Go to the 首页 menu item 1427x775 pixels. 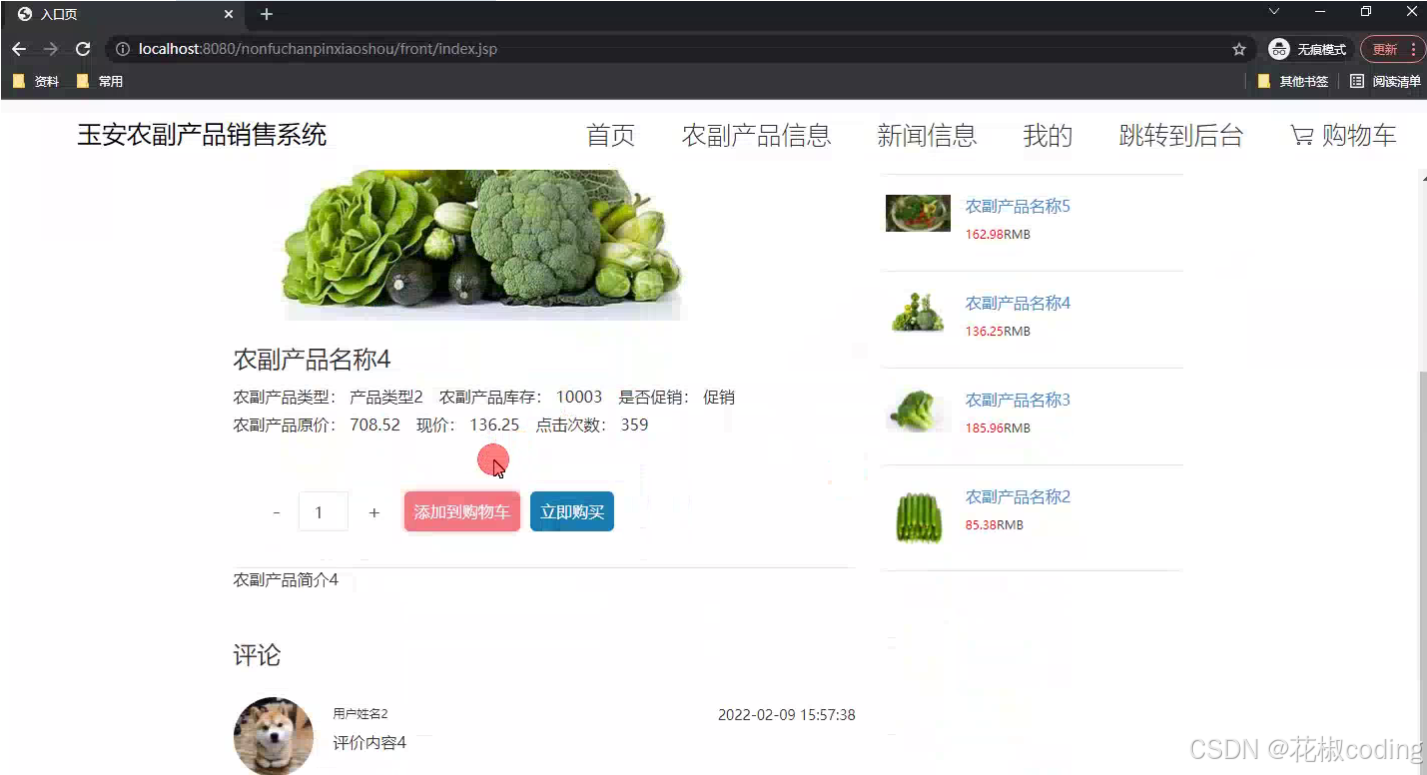611,136
